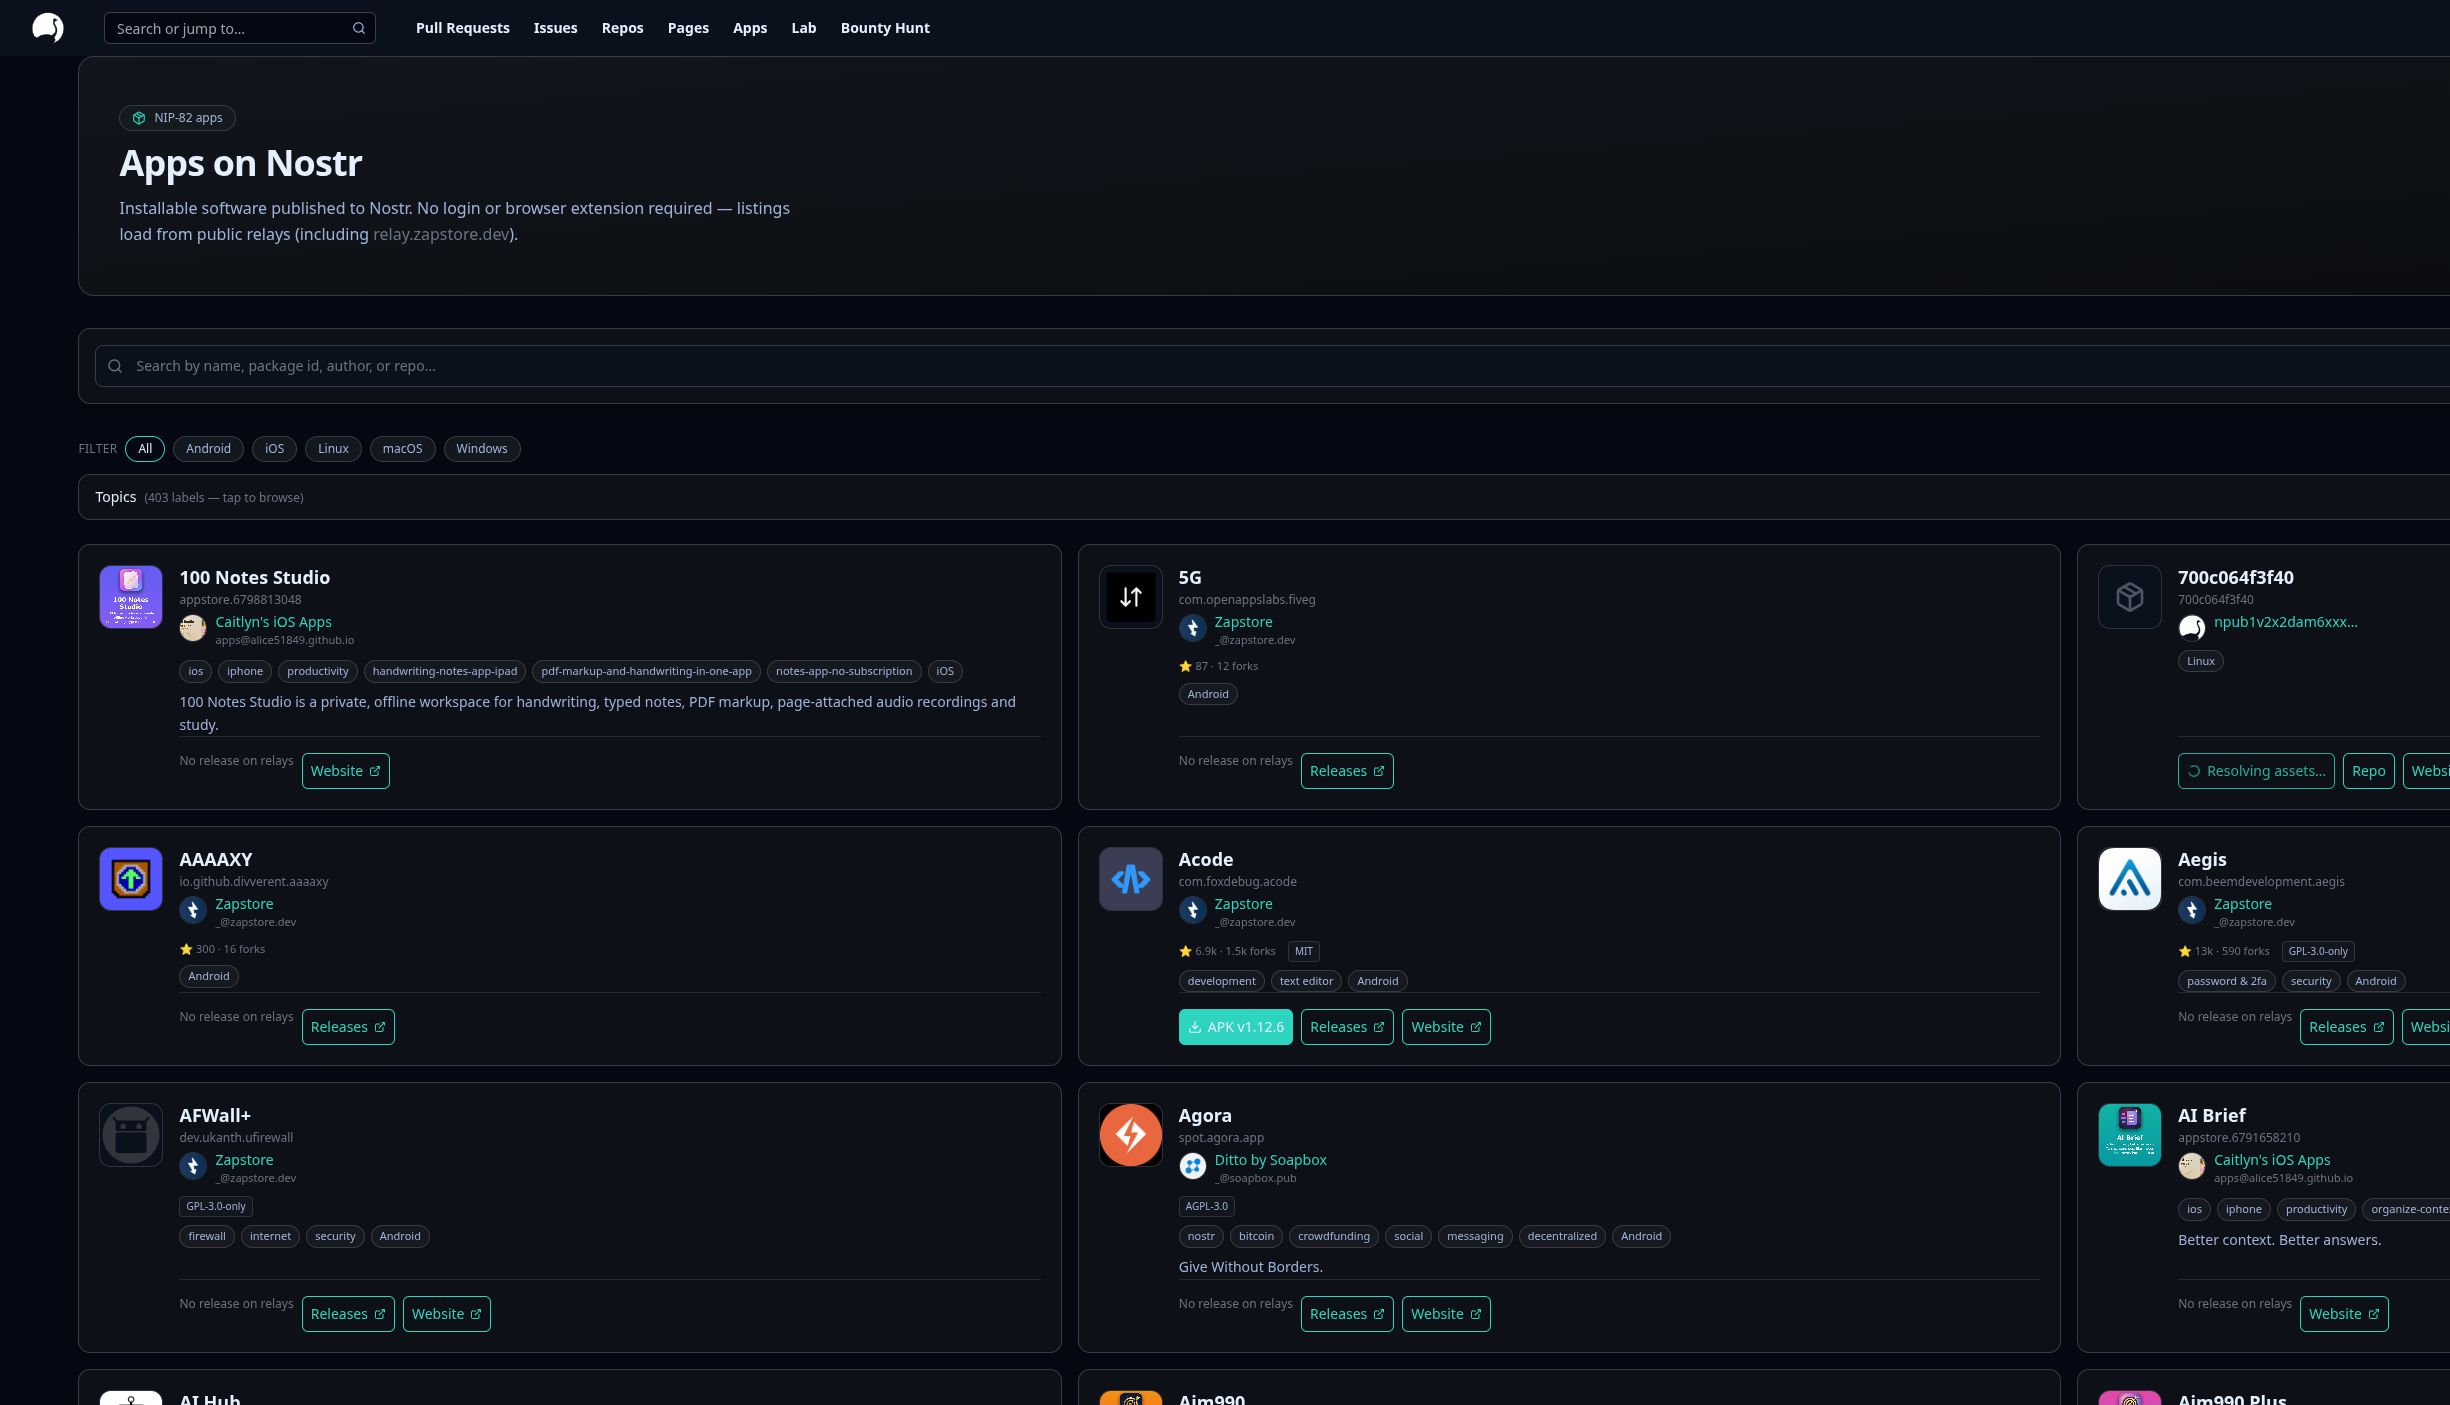Click Ditto by Soapbox publisher link
The width and height of the screenshot is (2450, 1405).
(1270, 1160)
